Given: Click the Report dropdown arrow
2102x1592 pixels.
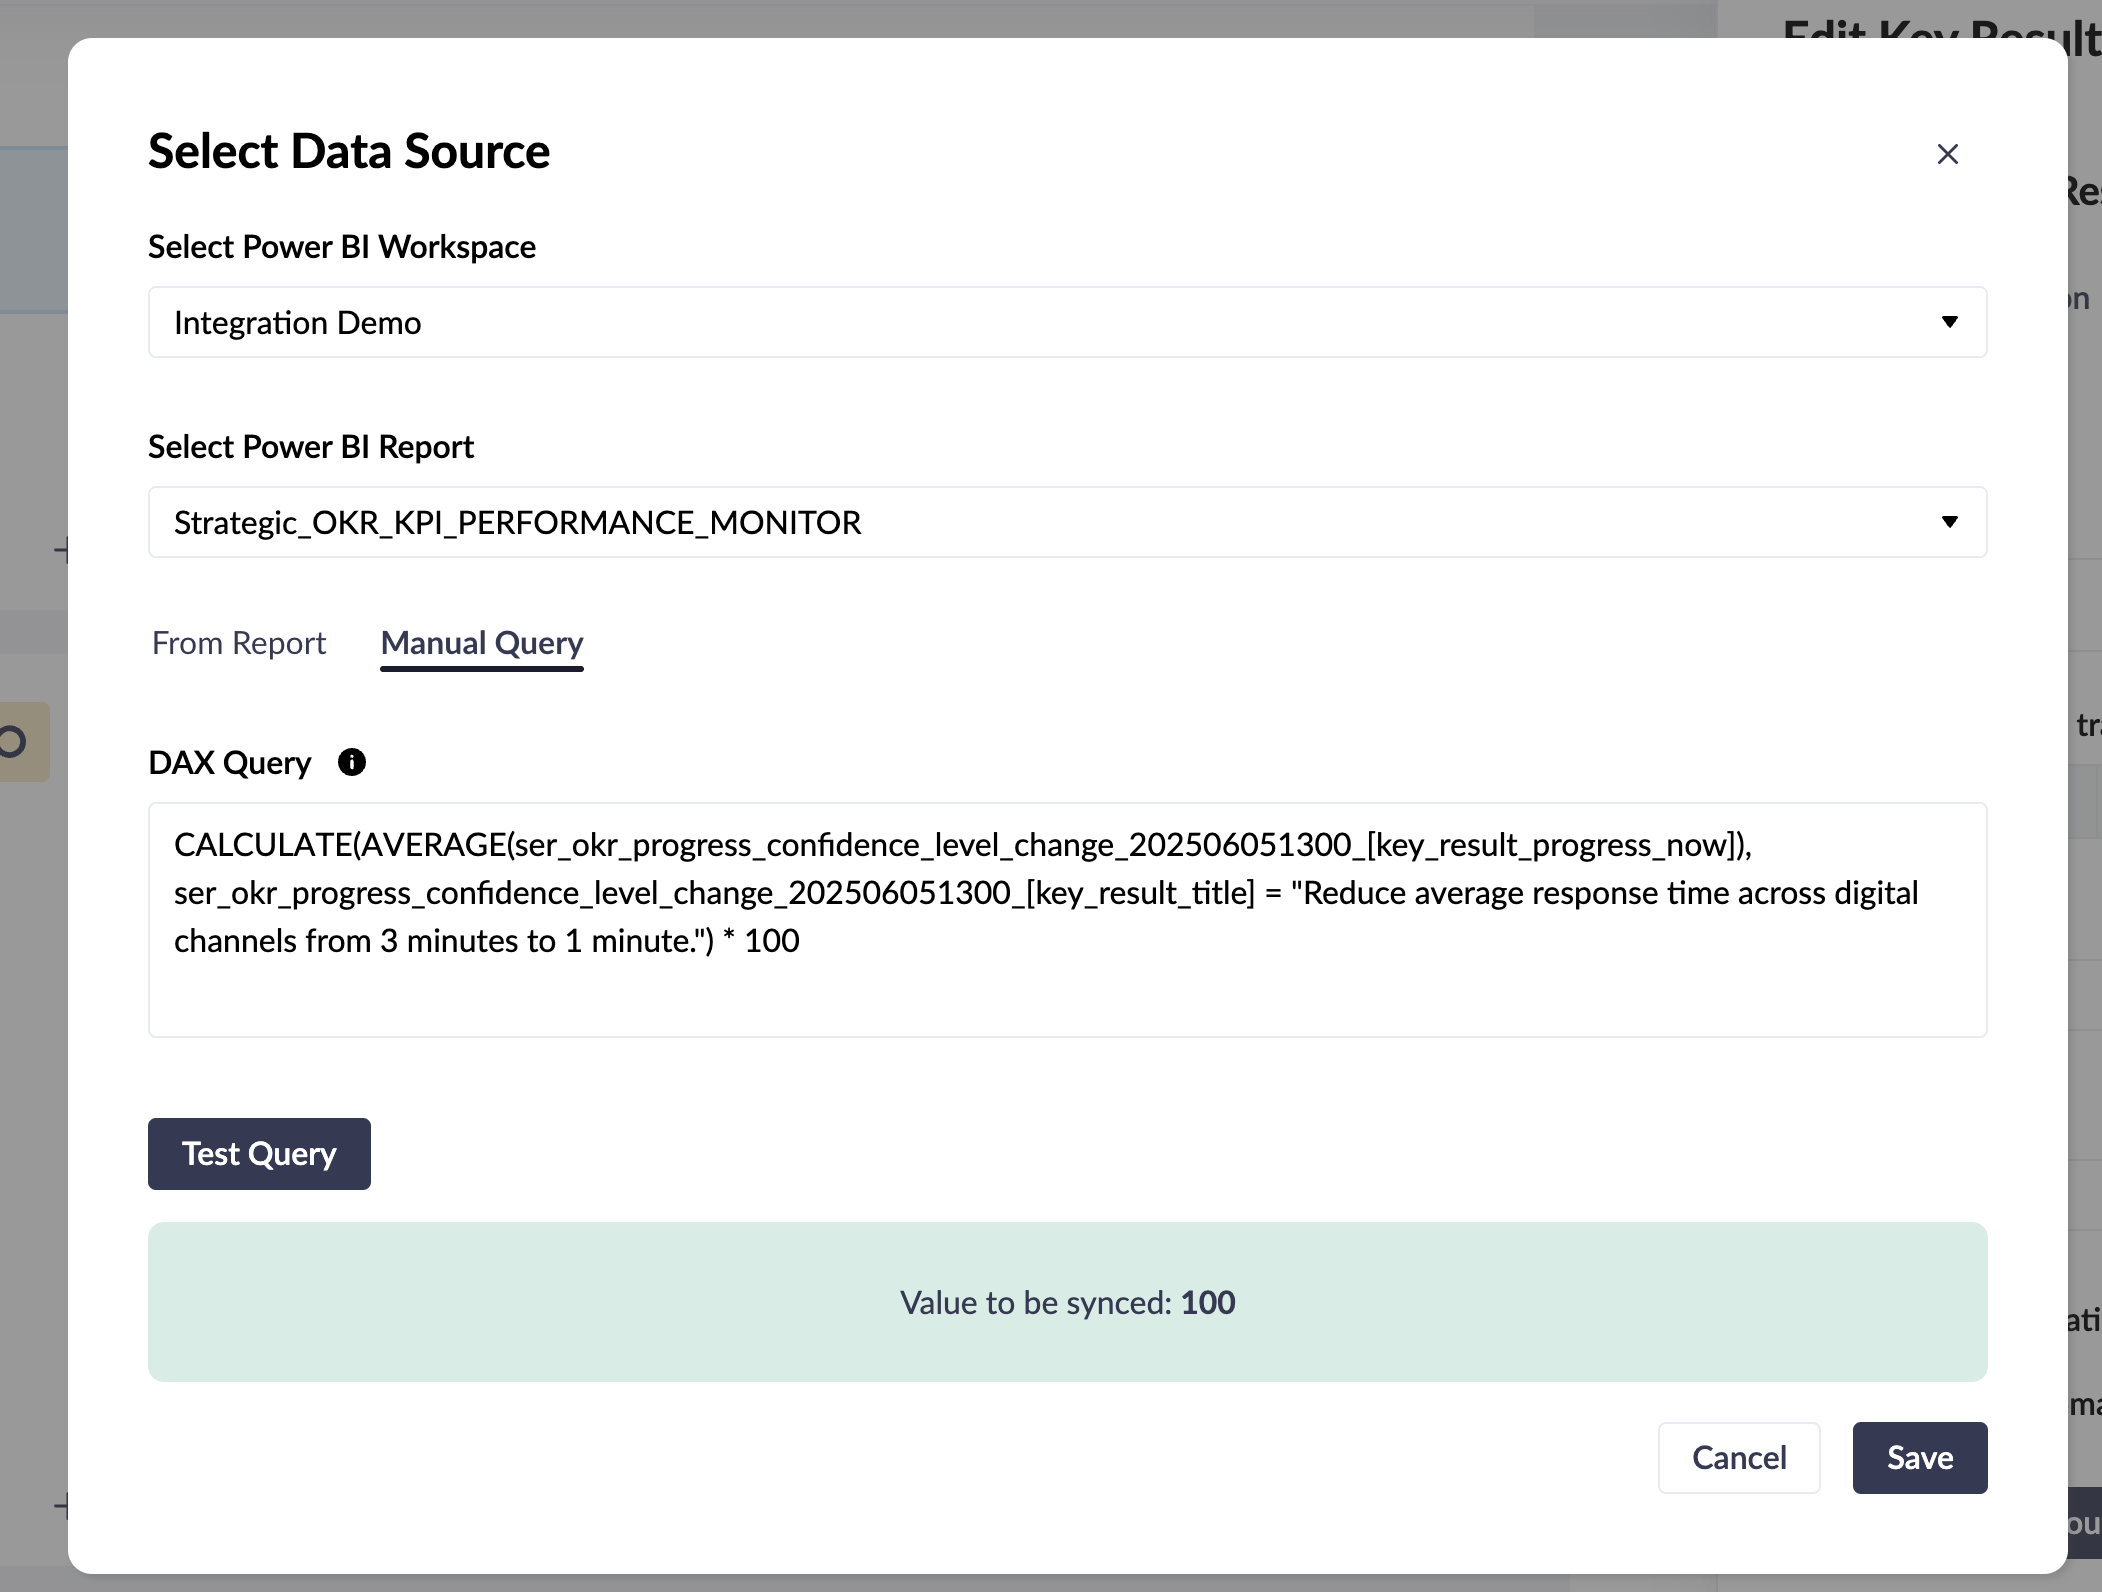Looking at the screenshot, I should (1949, 522).
